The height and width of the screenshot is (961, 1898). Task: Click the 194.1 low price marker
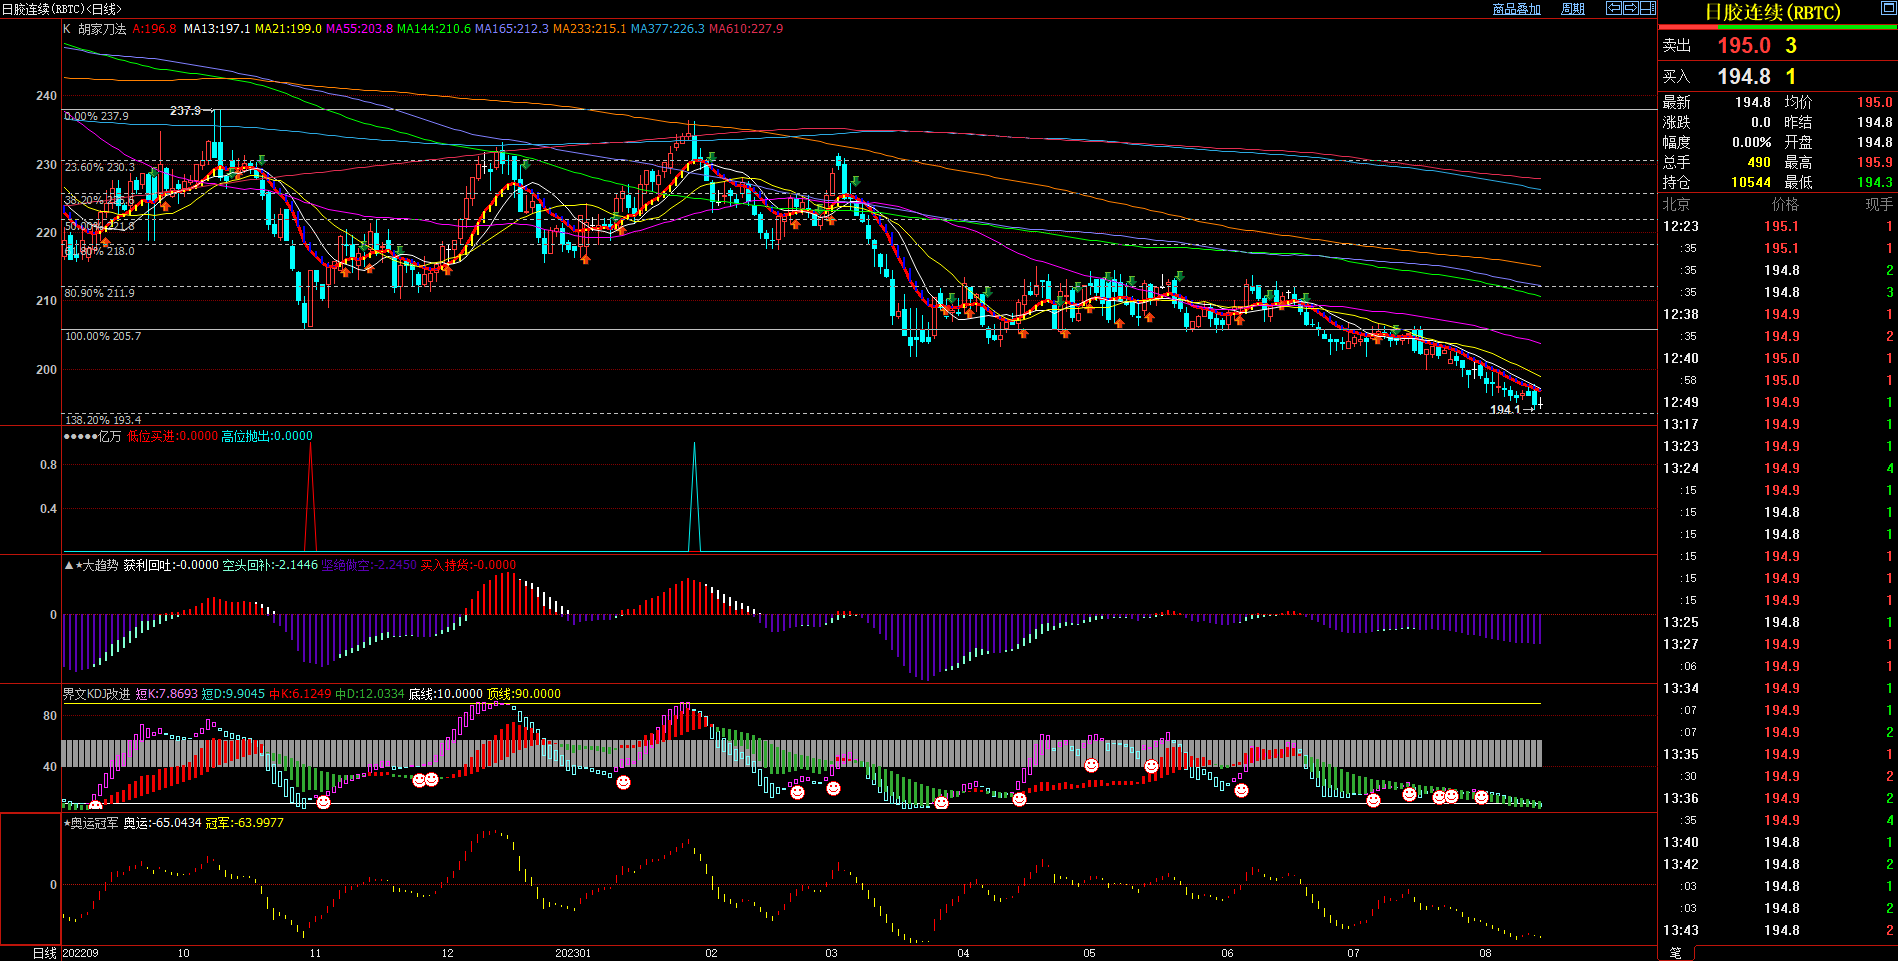[1504, 409]
